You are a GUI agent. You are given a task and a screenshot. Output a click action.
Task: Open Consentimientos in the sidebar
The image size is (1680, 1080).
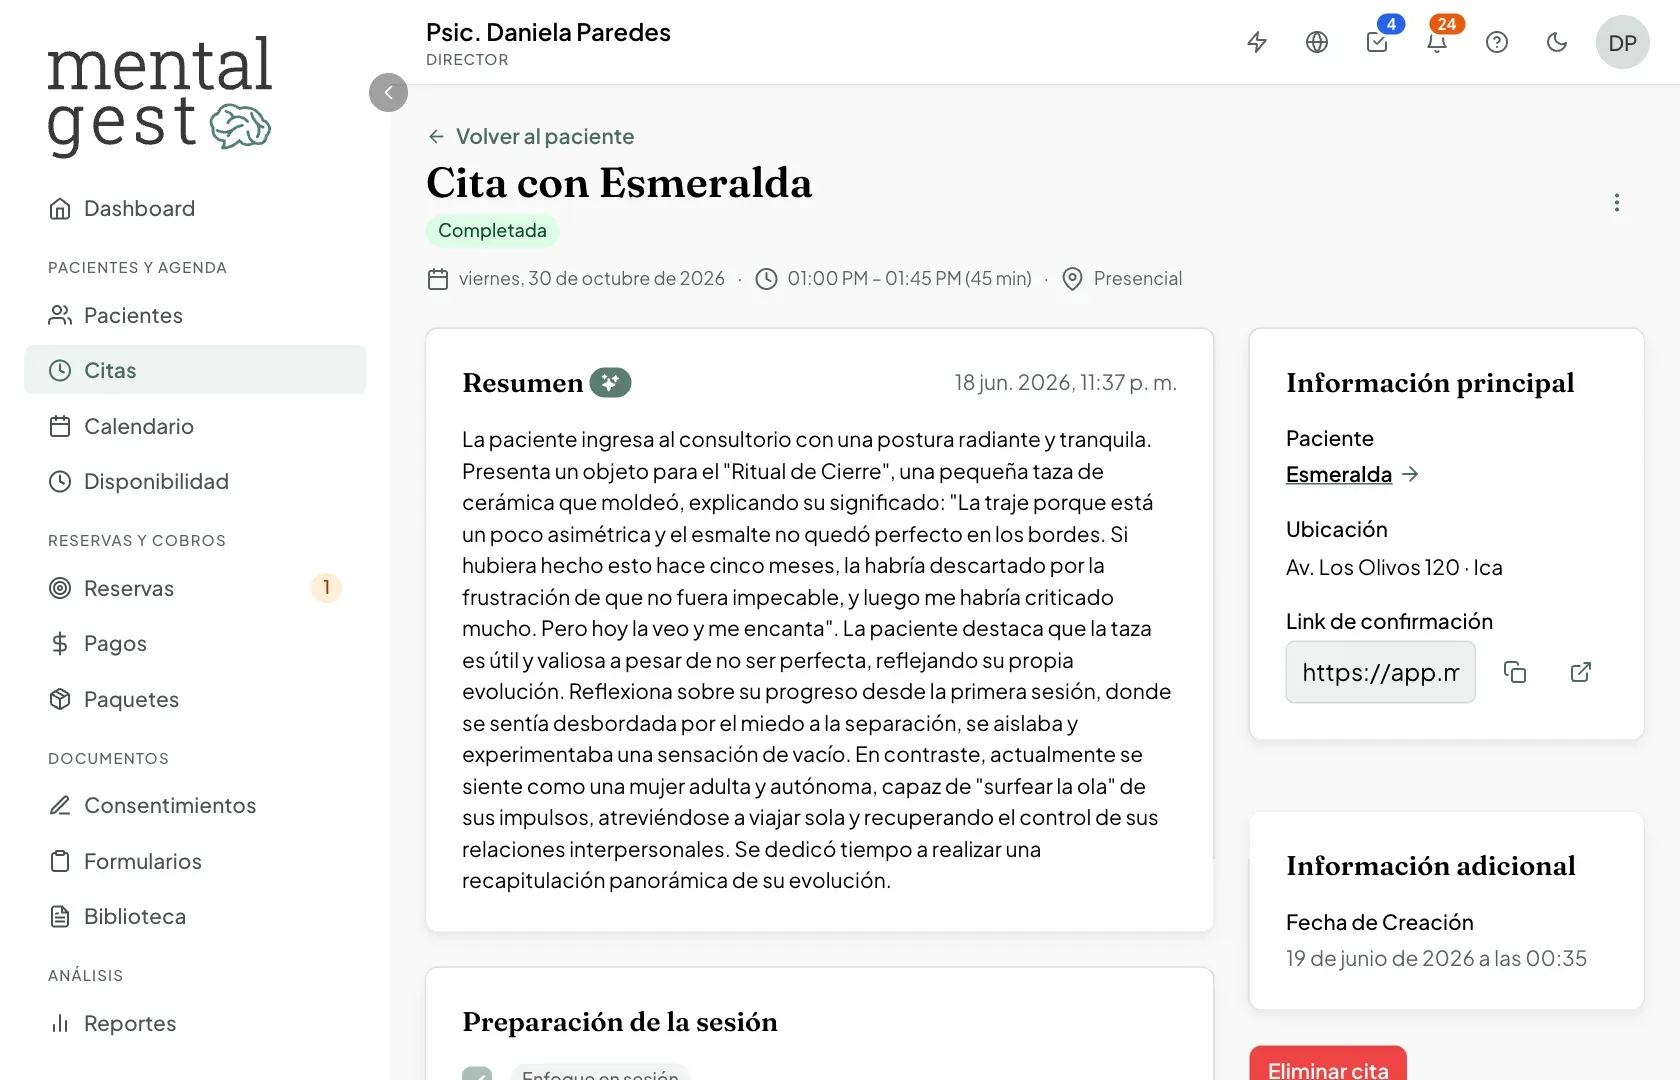[x=195, y=805]
